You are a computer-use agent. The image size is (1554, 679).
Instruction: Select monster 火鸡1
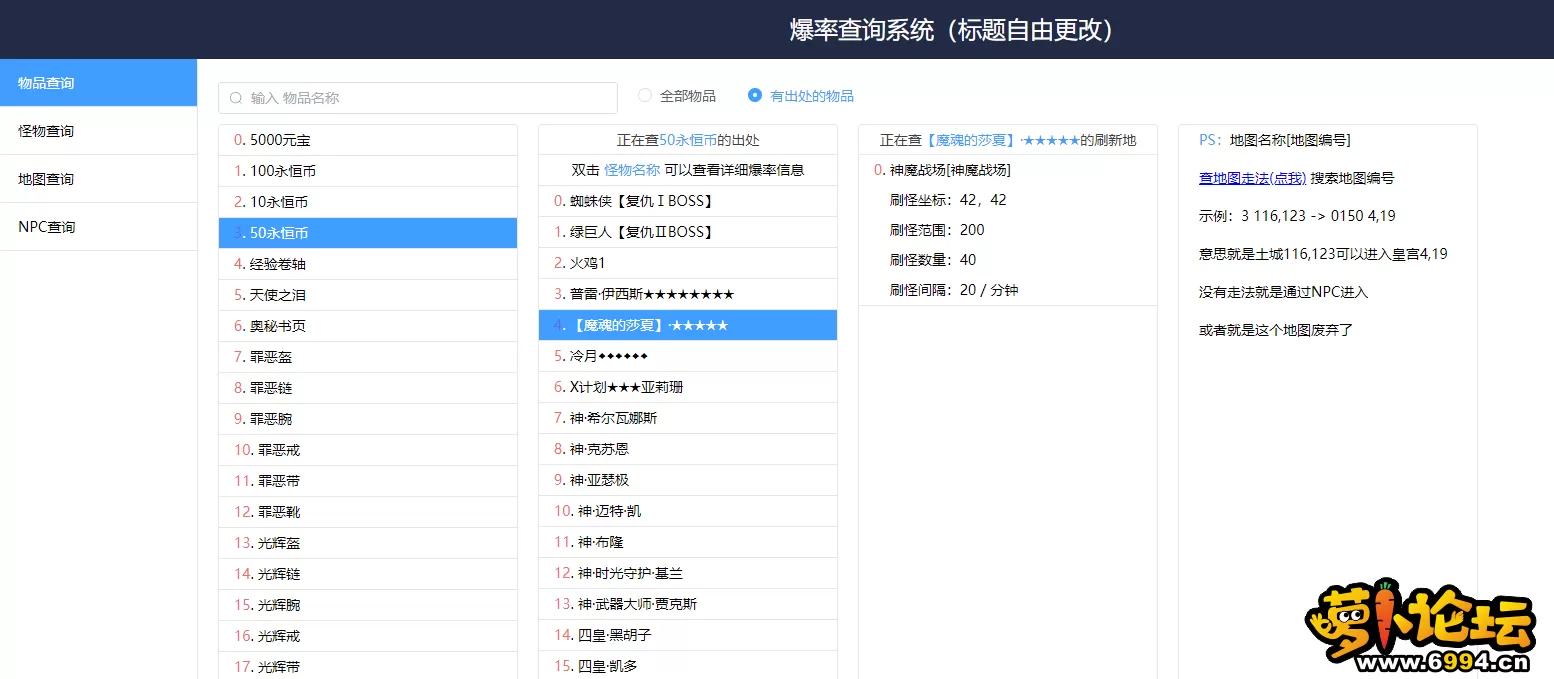click(688, 264)
